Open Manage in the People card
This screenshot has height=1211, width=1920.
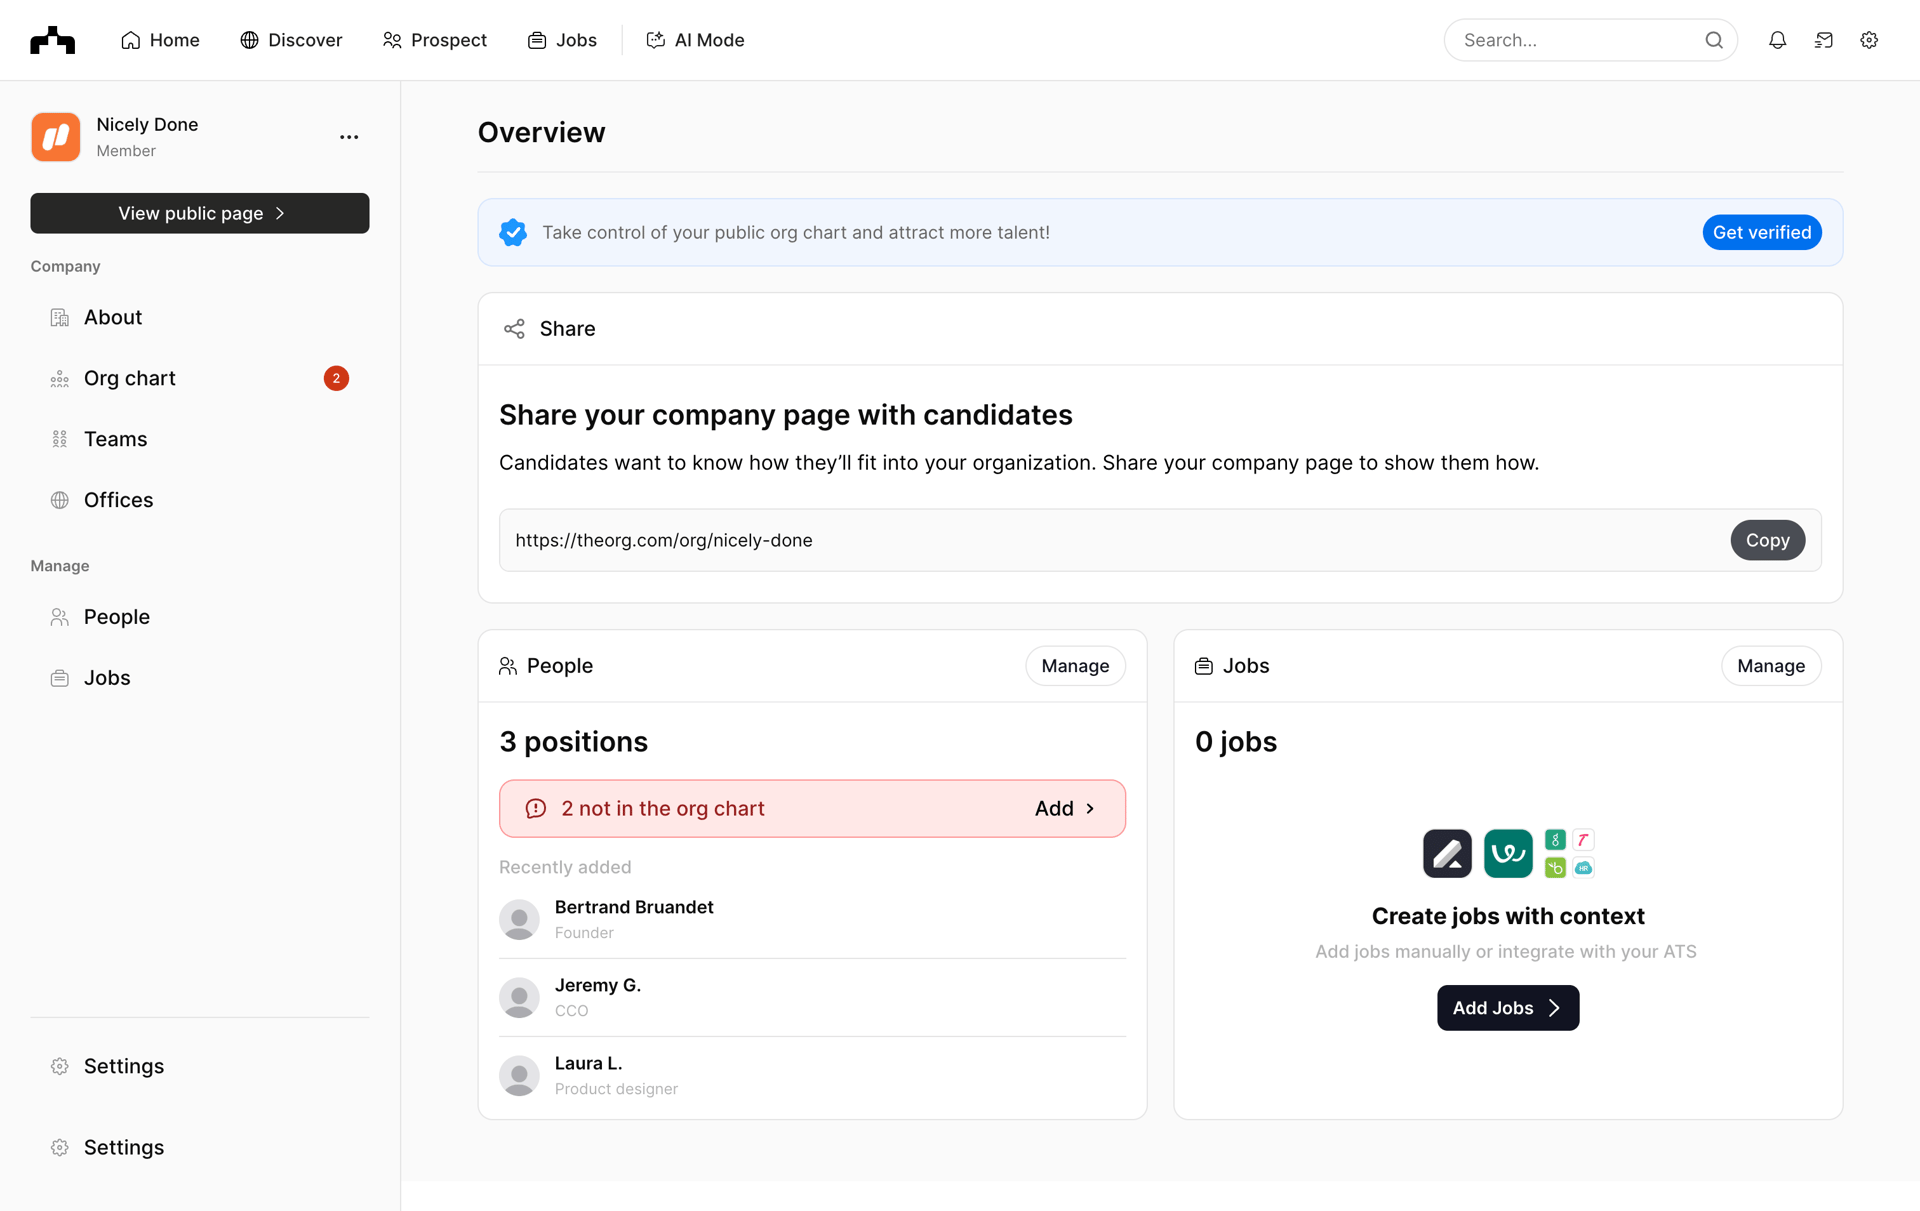(x=1075, y=665)
